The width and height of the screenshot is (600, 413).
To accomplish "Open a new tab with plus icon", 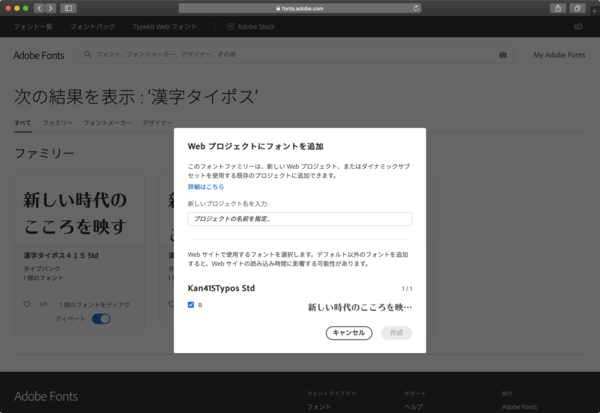I will 594,11.
